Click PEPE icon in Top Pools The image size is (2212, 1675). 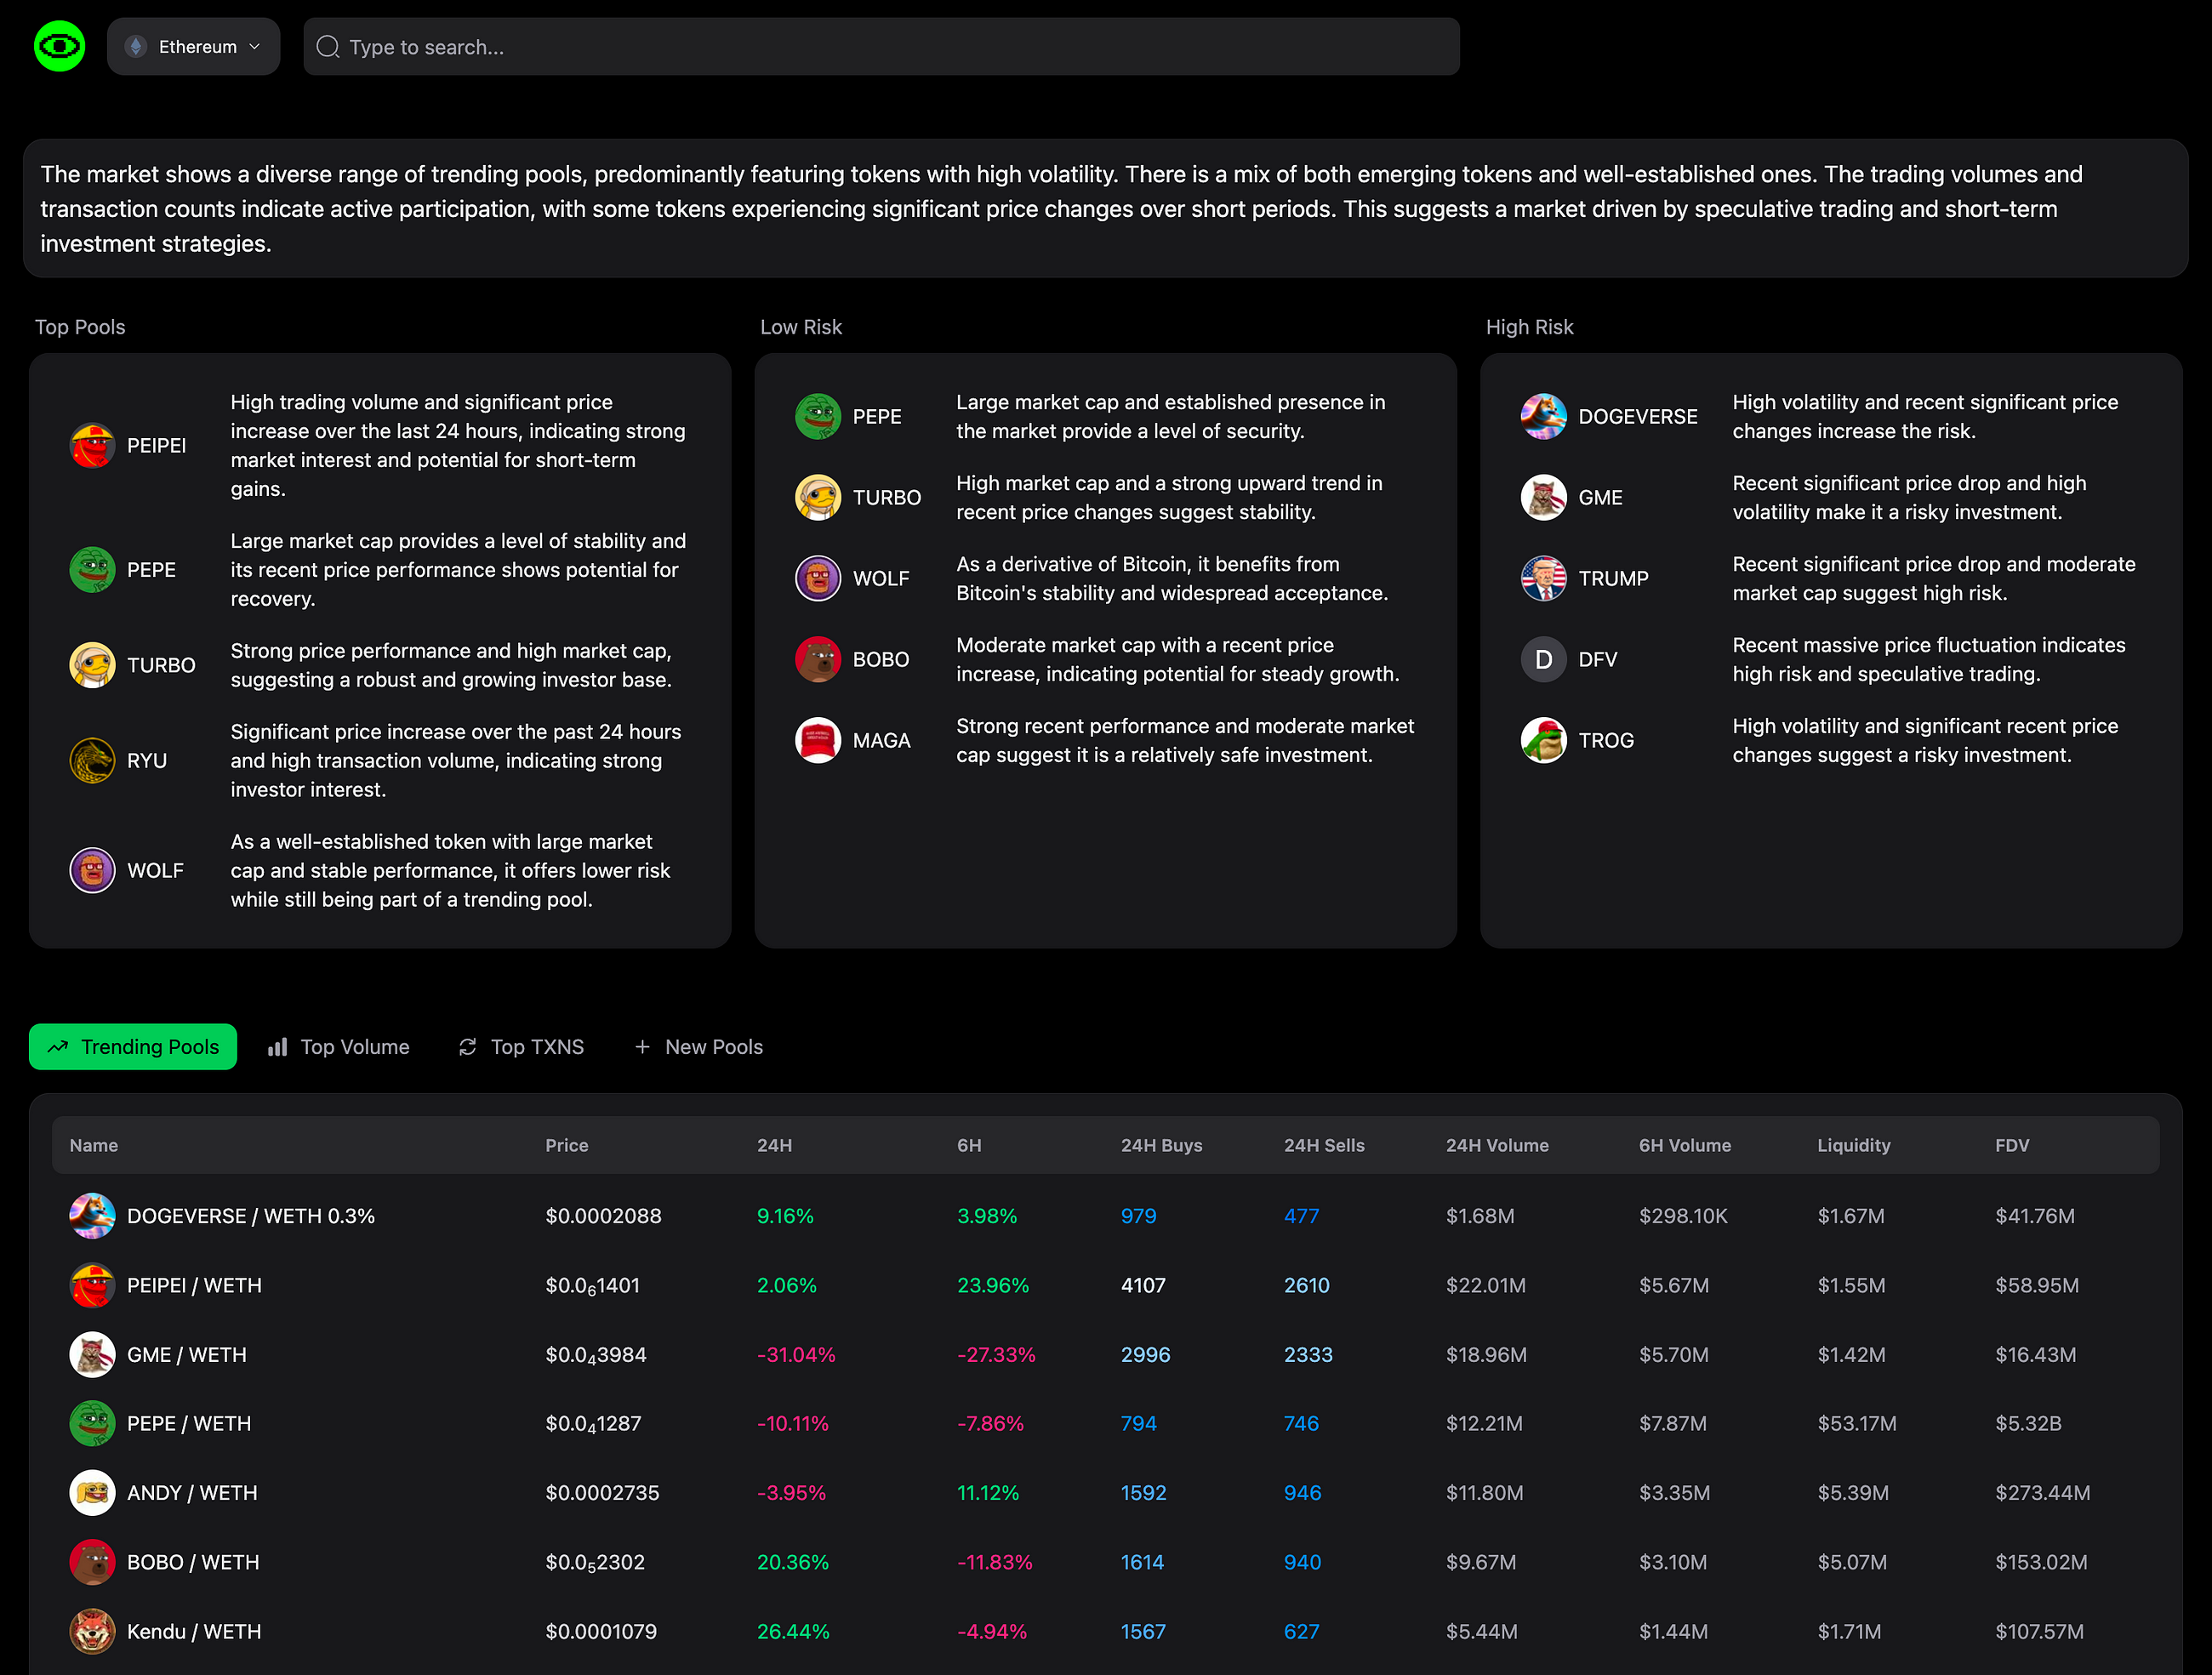92,569
